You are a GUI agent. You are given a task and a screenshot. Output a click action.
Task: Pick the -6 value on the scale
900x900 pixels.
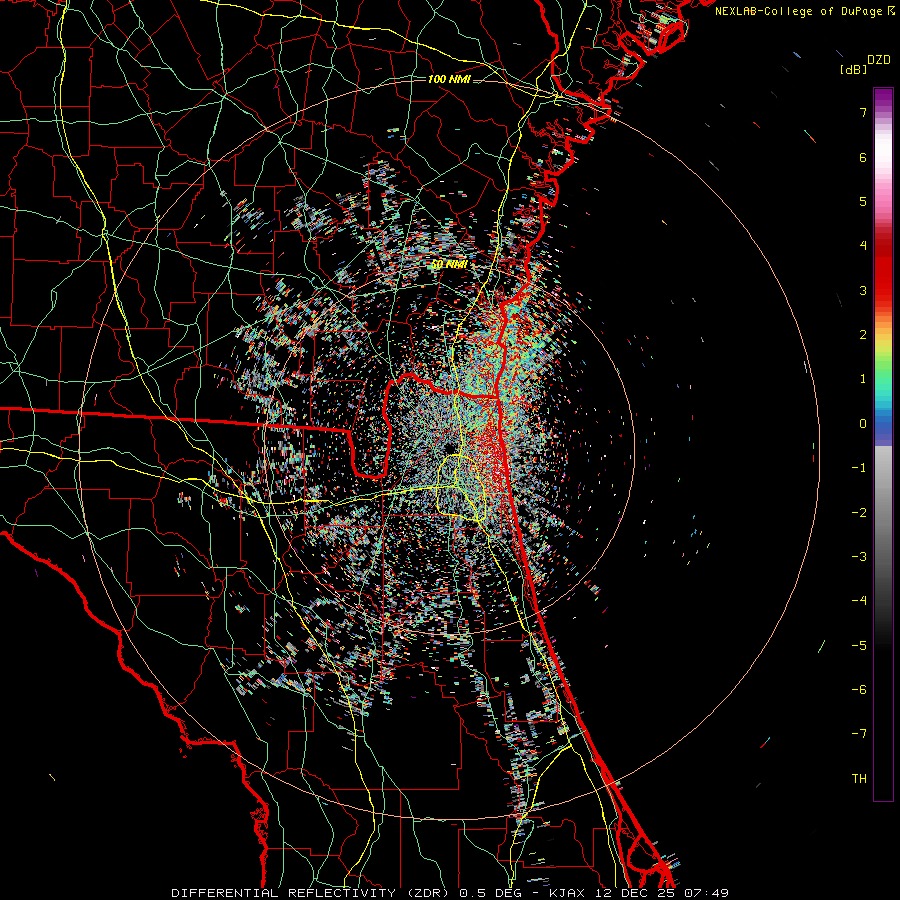859,690
